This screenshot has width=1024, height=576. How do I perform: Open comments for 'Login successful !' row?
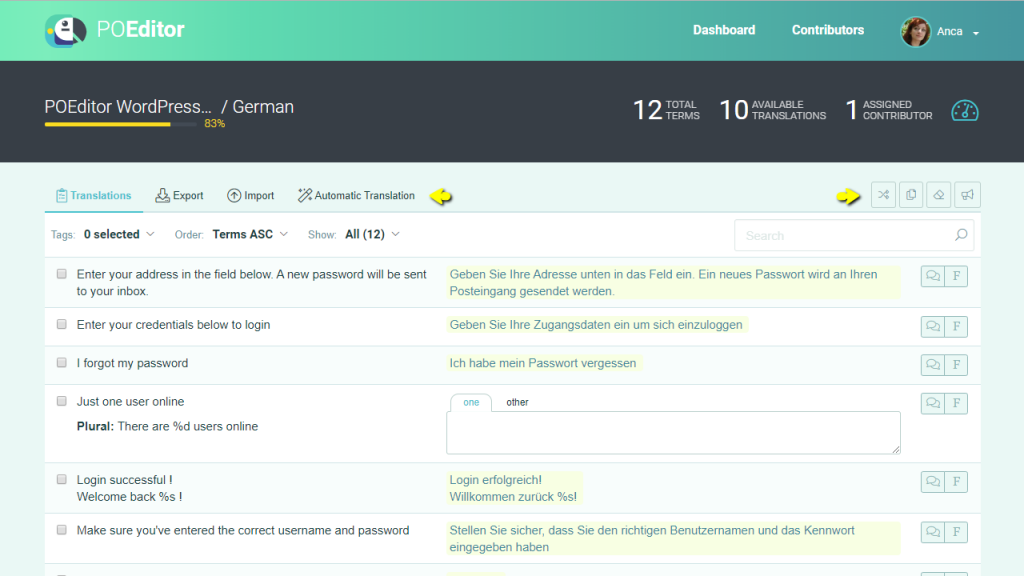(x=933, y=482)
